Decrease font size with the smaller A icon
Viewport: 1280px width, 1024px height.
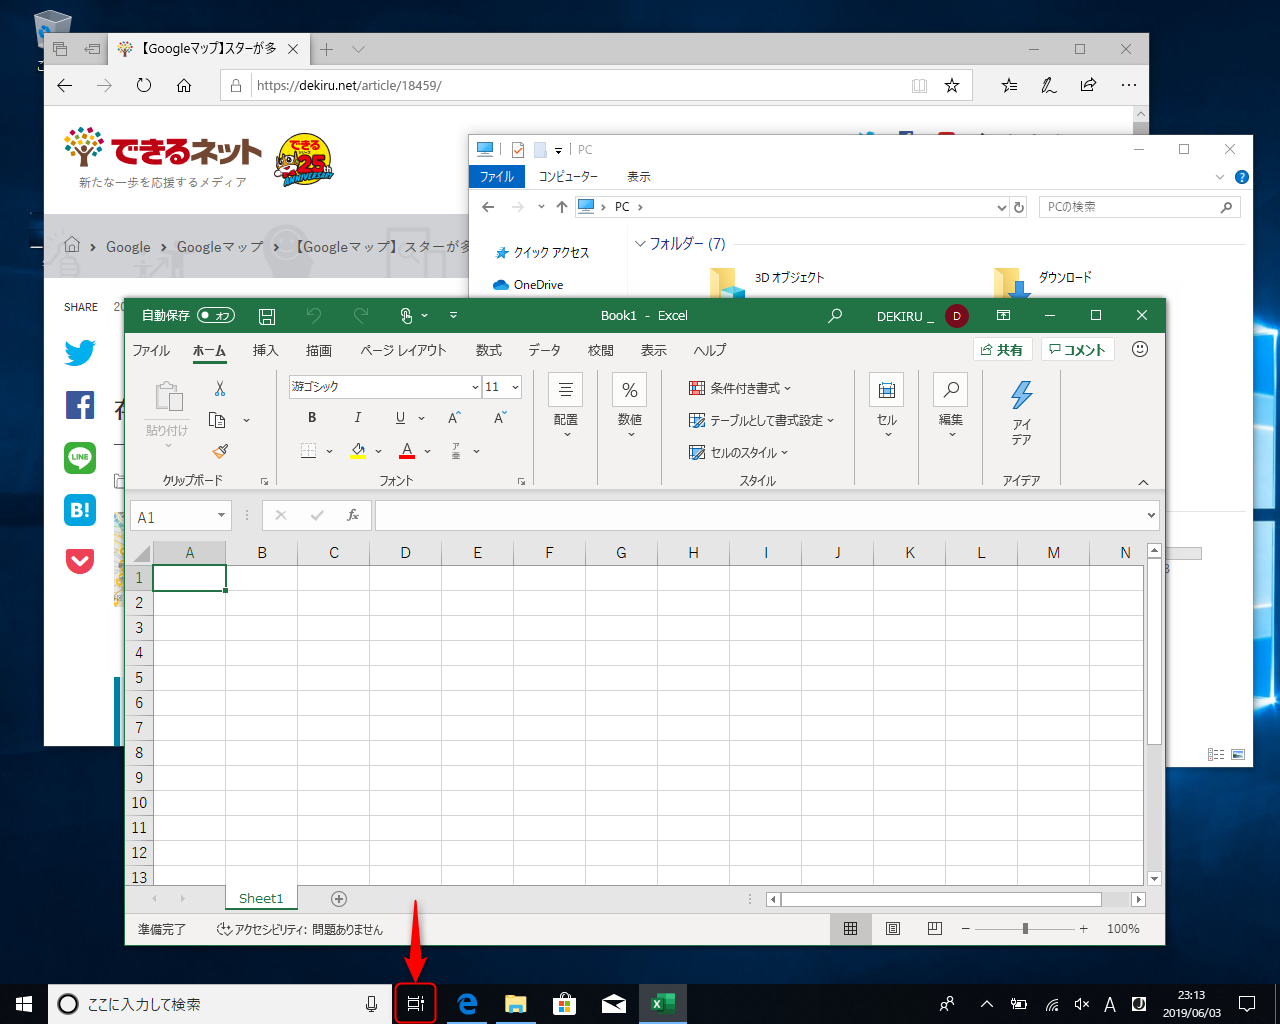pos(500,418)
